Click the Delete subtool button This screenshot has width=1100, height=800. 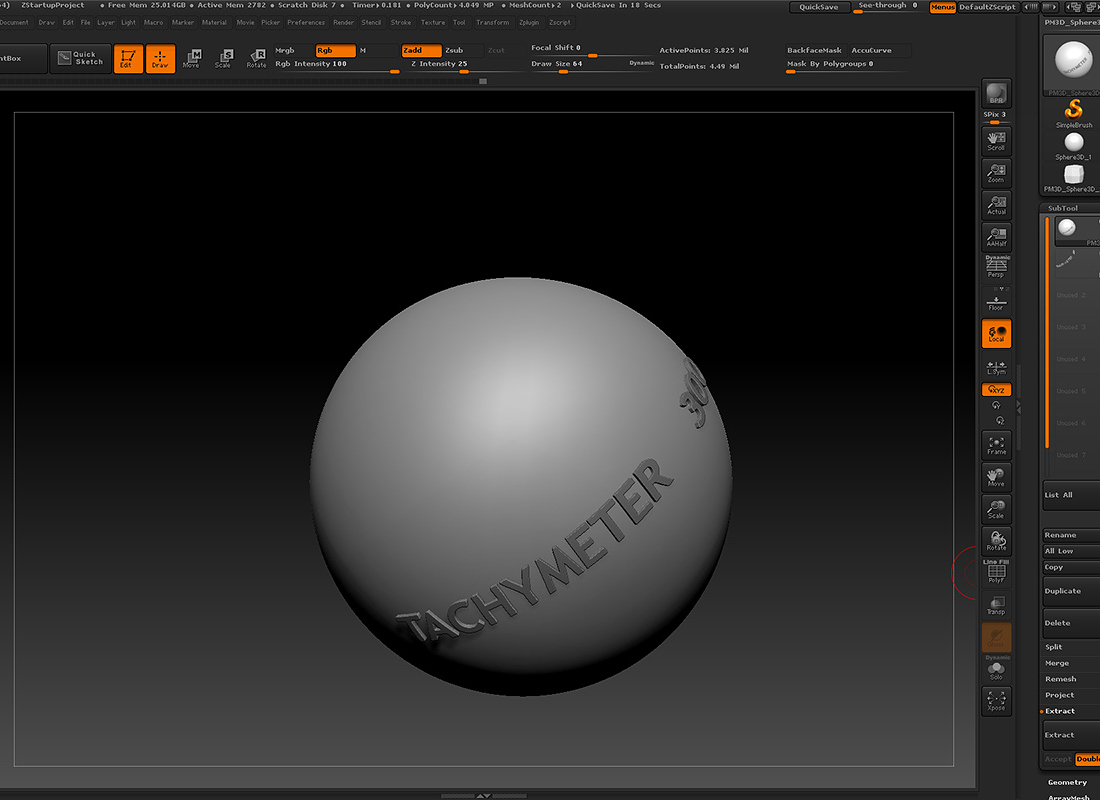(1071, 623)
